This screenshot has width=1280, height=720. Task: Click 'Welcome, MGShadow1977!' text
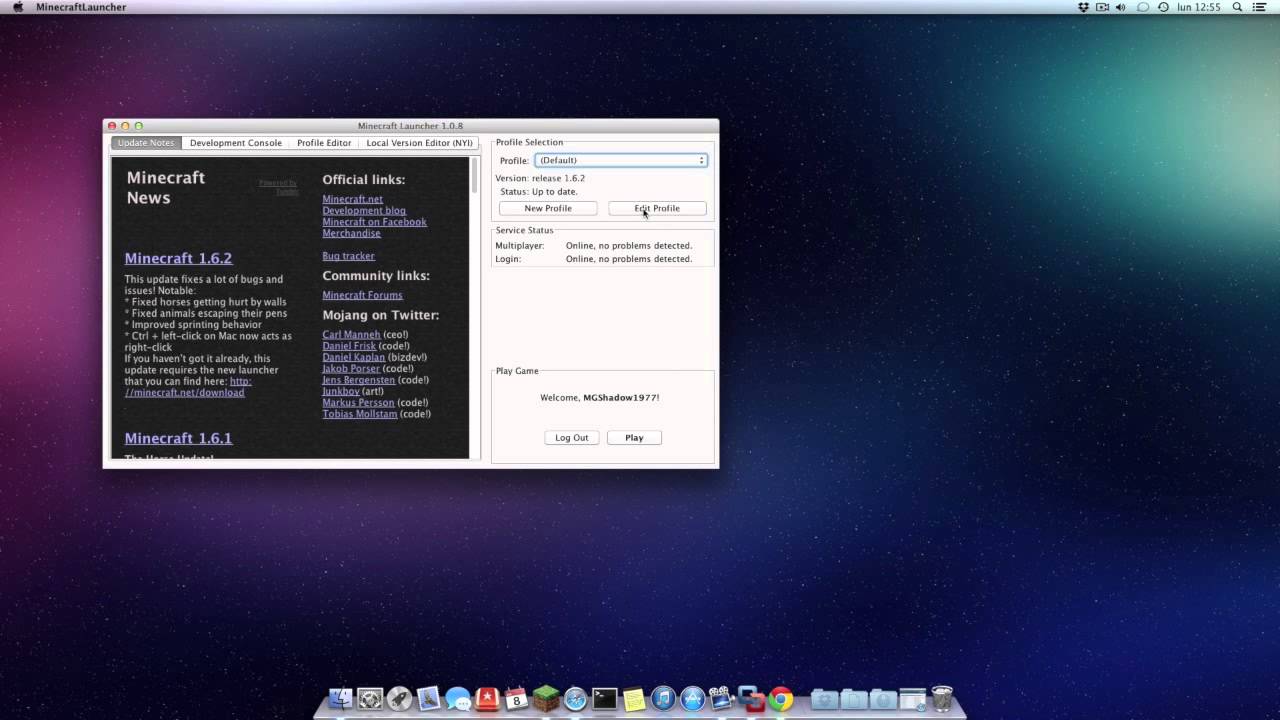click(600, 397)
